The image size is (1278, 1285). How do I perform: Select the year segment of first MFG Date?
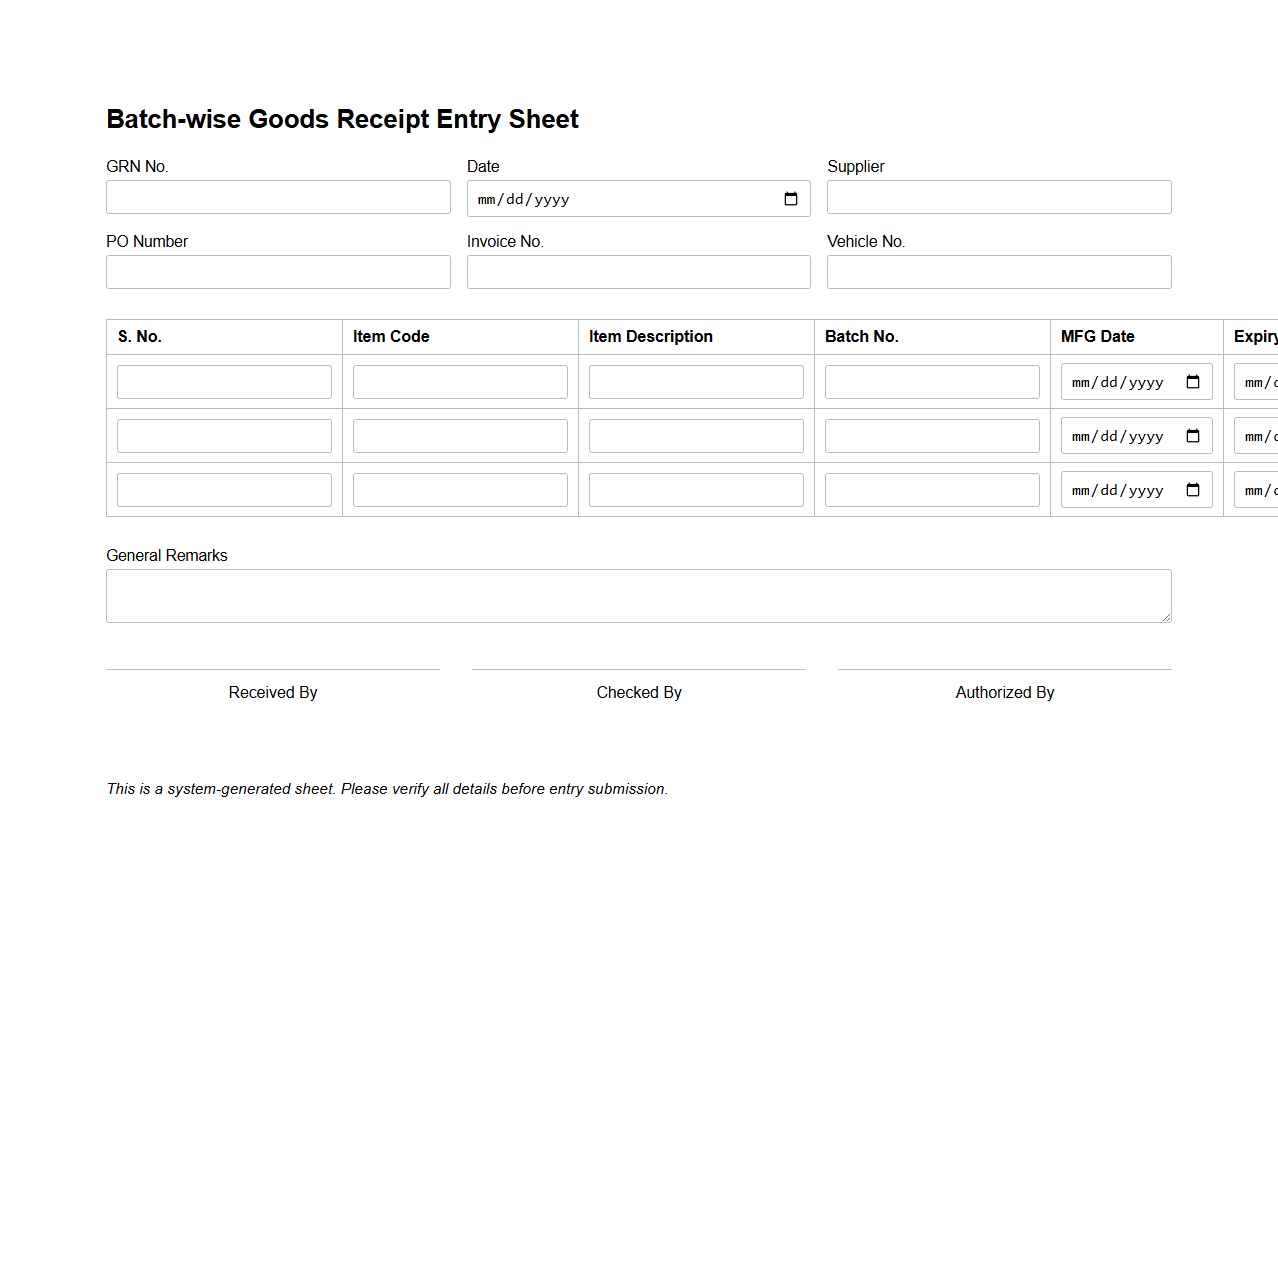click(1148, 382)
